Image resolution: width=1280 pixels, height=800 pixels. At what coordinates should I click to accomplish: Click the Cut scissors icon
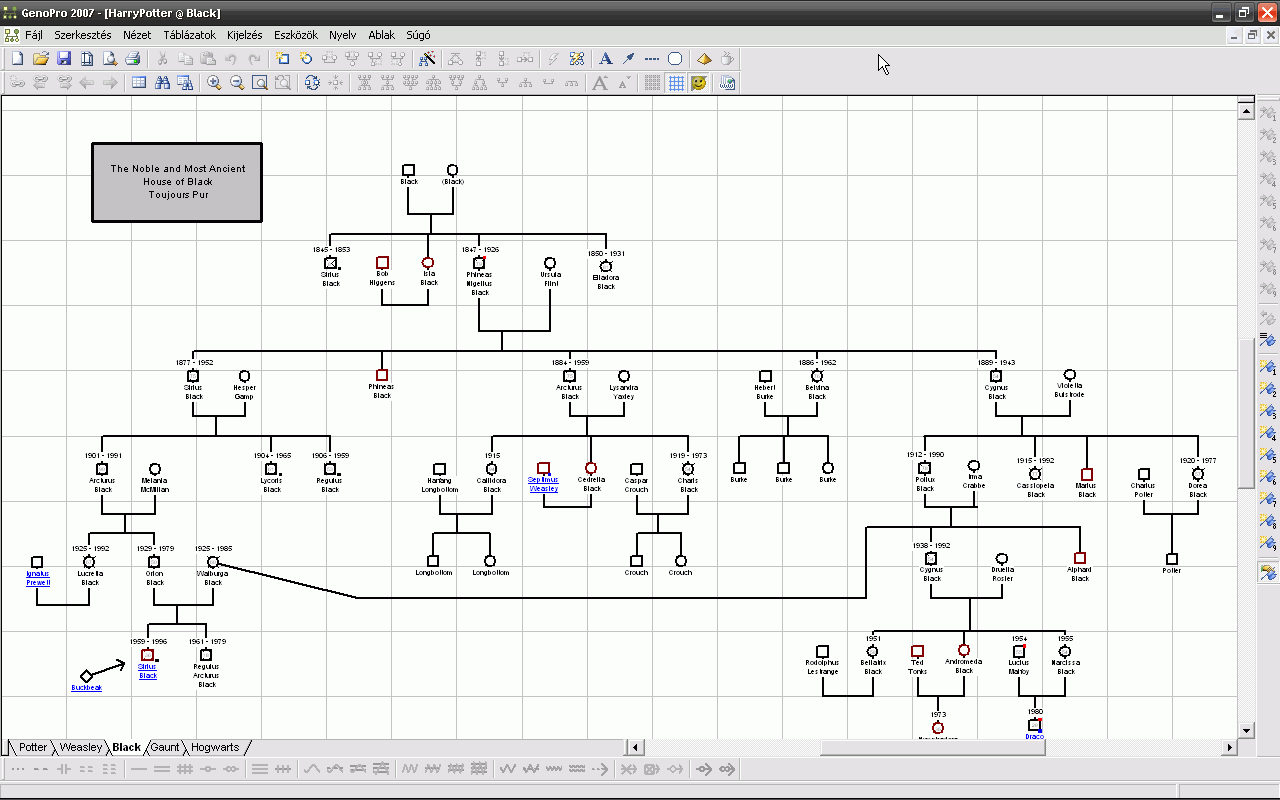162,59
